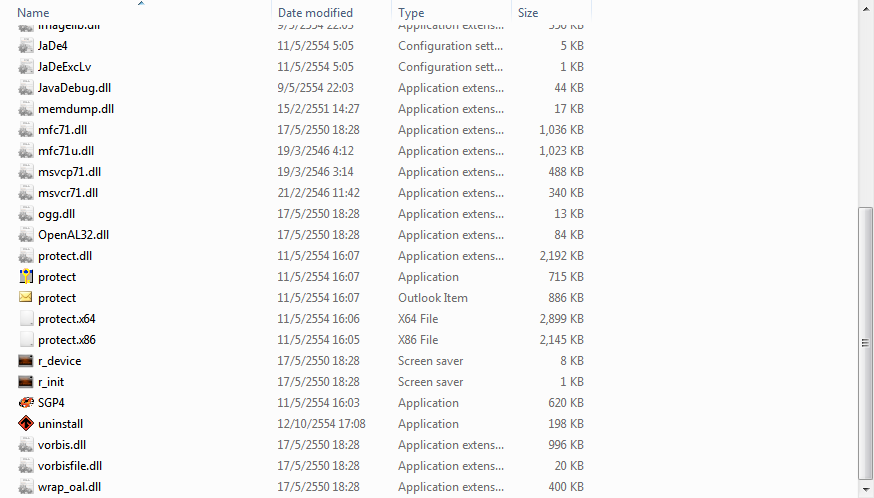Click the vertical scrollbar thumb
Viewport: 874px width, 498px height.
tap(865, 340)
